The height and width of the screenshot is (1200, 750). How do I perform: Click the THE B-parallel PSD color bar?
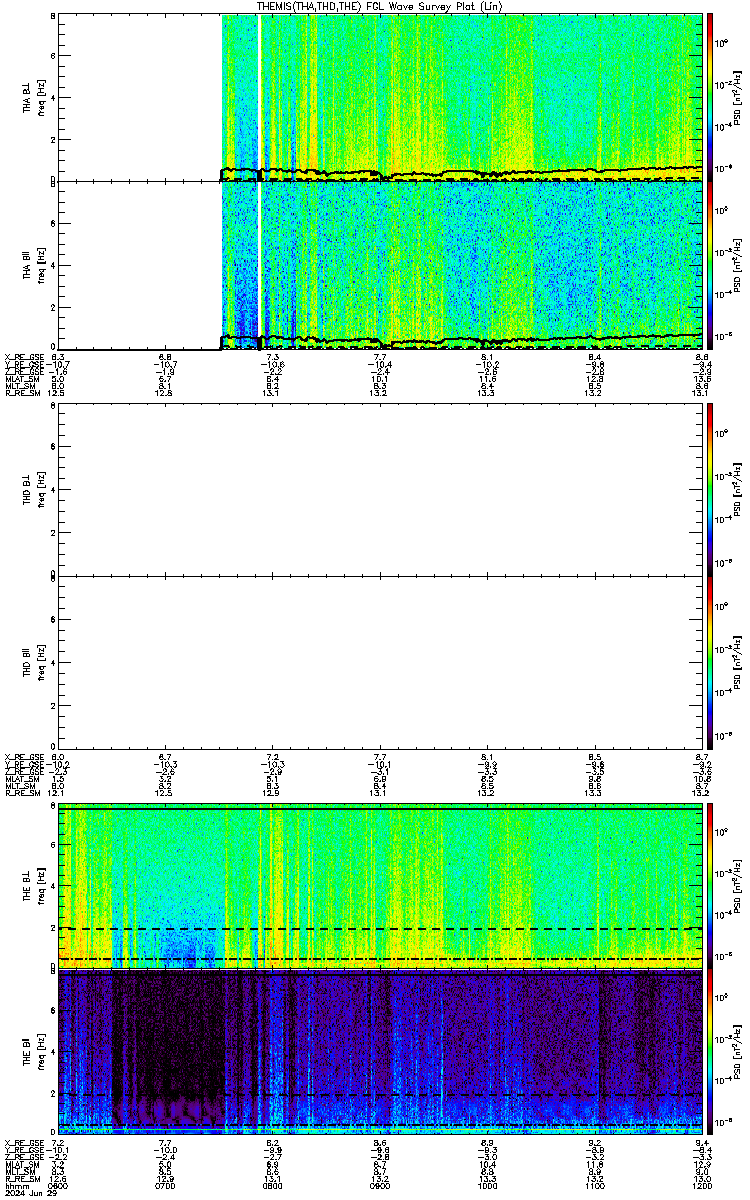coord(711,1052)
